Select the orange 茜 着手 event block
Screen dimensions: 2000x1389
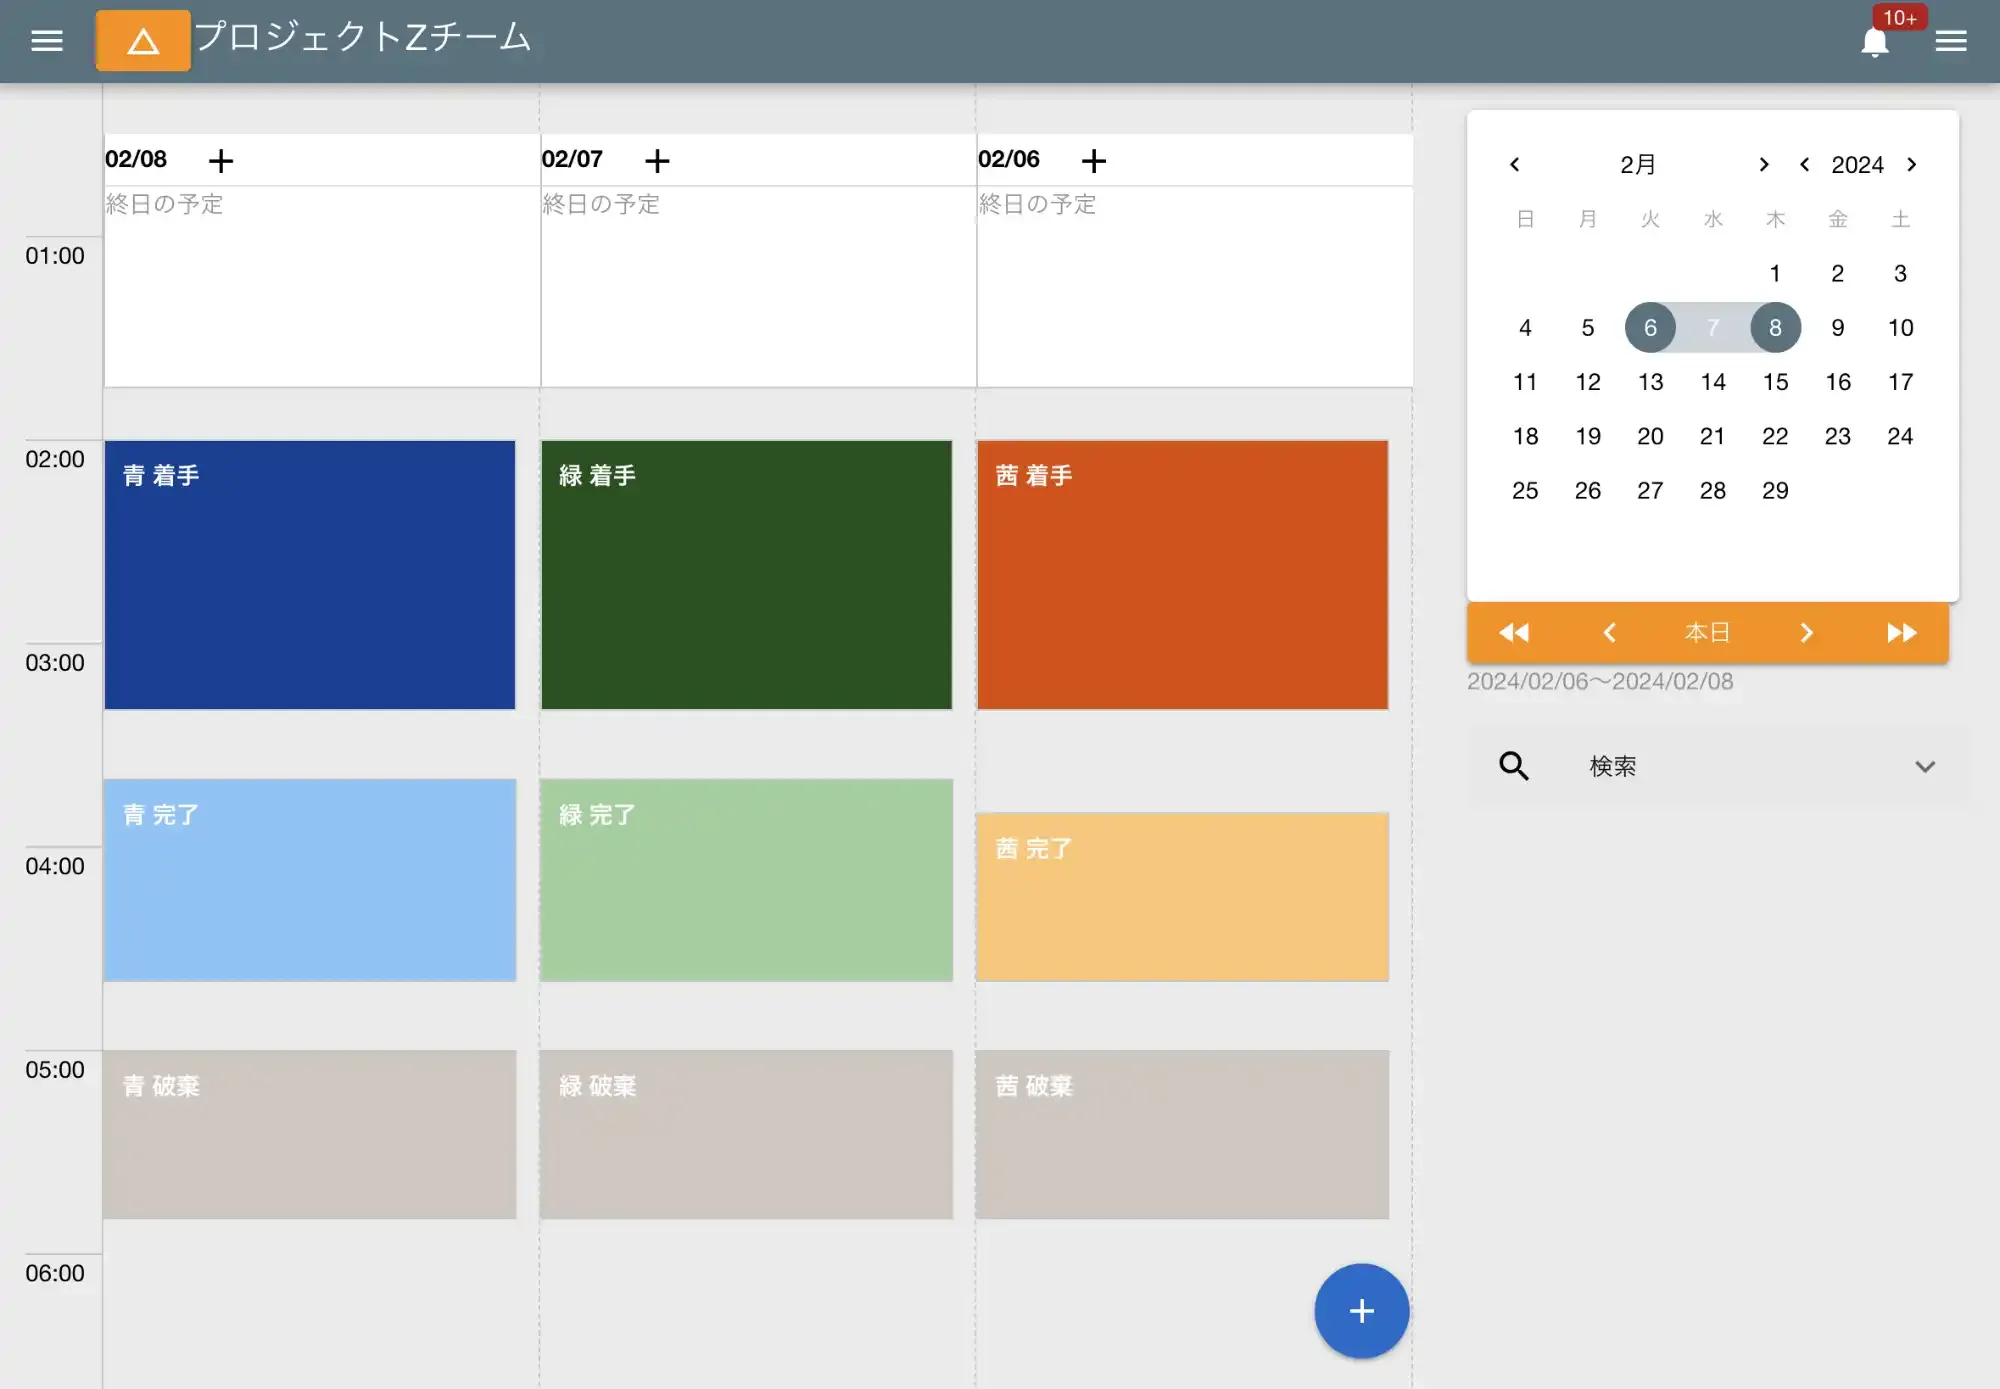tap(1183, 575)
